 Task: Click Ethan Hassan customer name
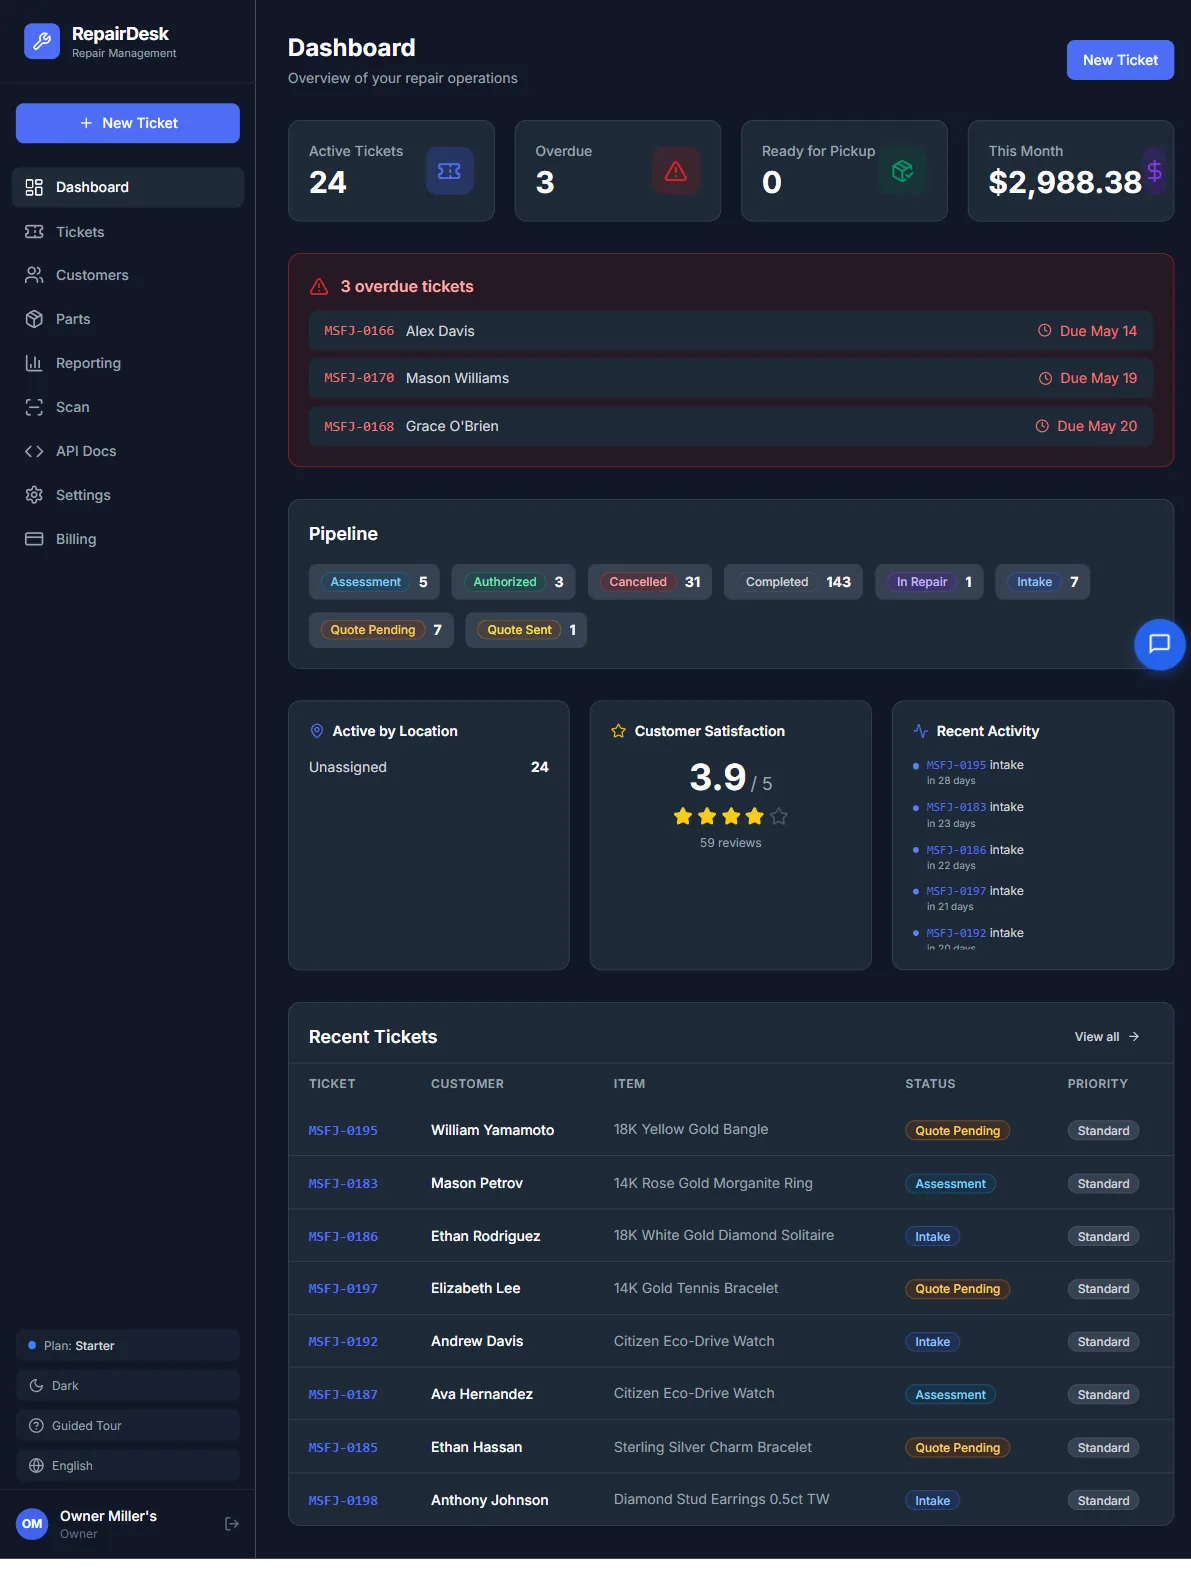click(476, 1447)
